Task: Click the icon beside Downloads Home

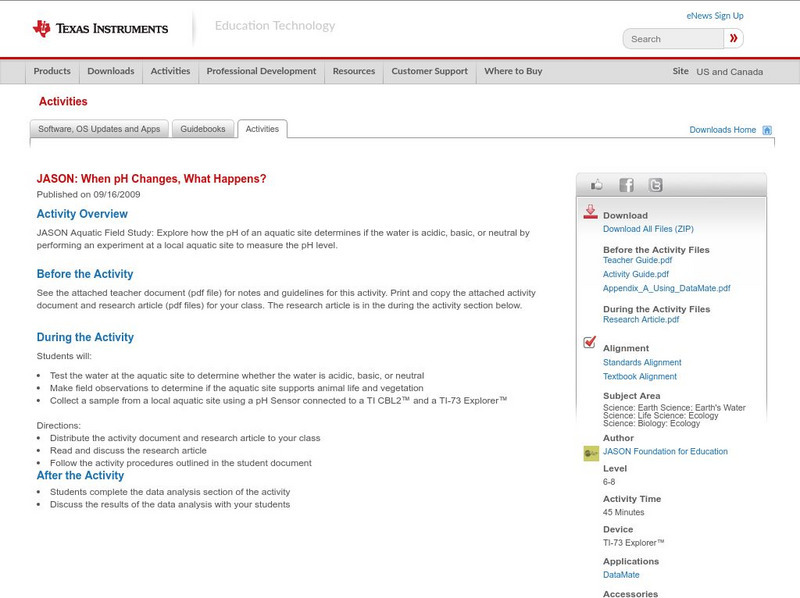Action: [x=767, y=130]
